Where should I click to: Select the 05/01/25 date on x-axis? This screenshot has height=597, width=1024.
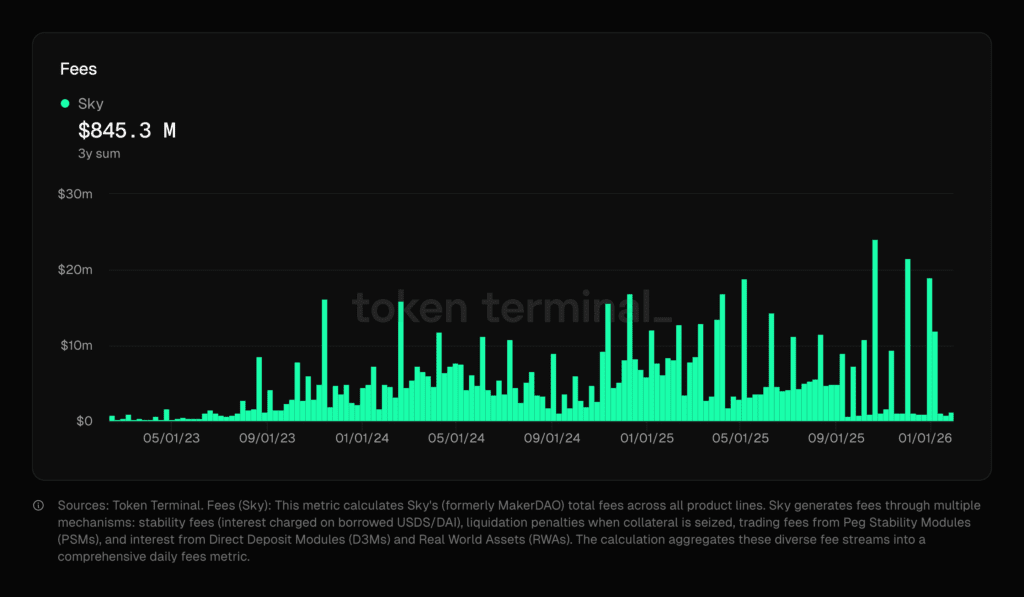coord(741,439)
